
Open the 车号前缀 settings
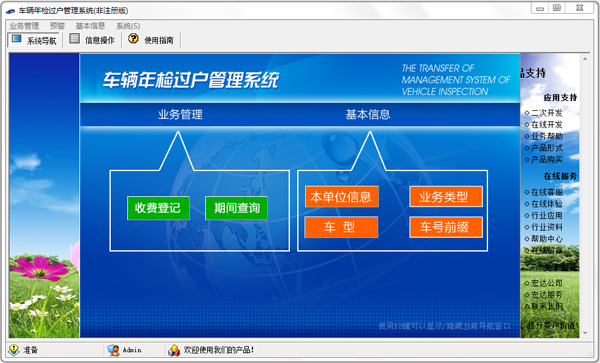tap(446, 227)
